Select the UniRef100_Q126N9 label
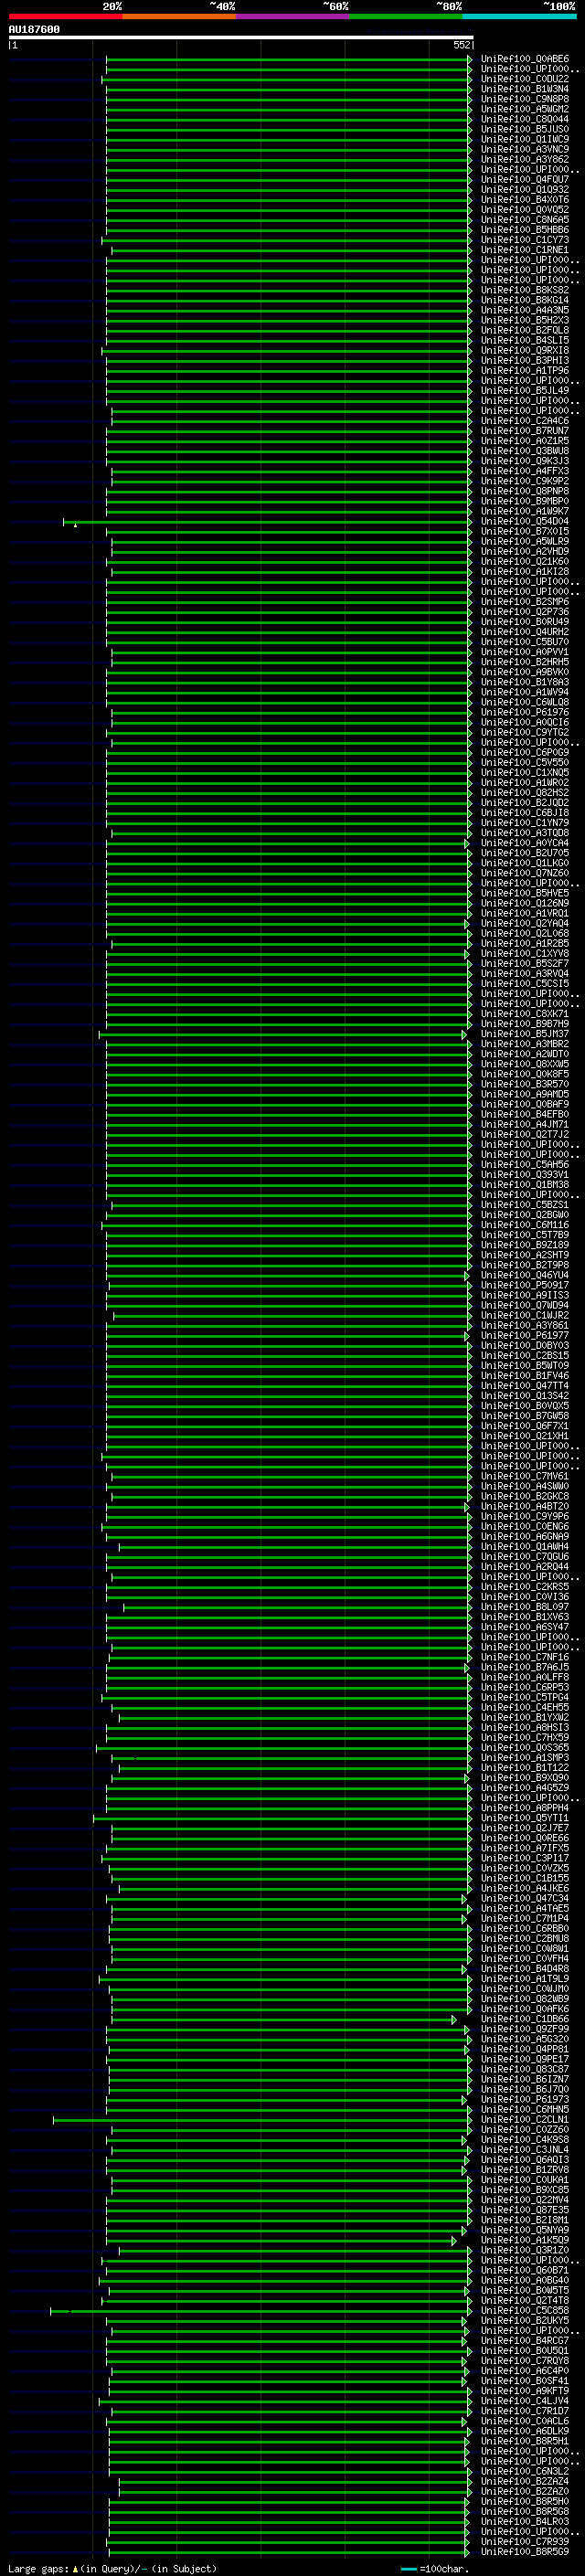The width and height of the screenshot is (585, 2576). (525, 904)
